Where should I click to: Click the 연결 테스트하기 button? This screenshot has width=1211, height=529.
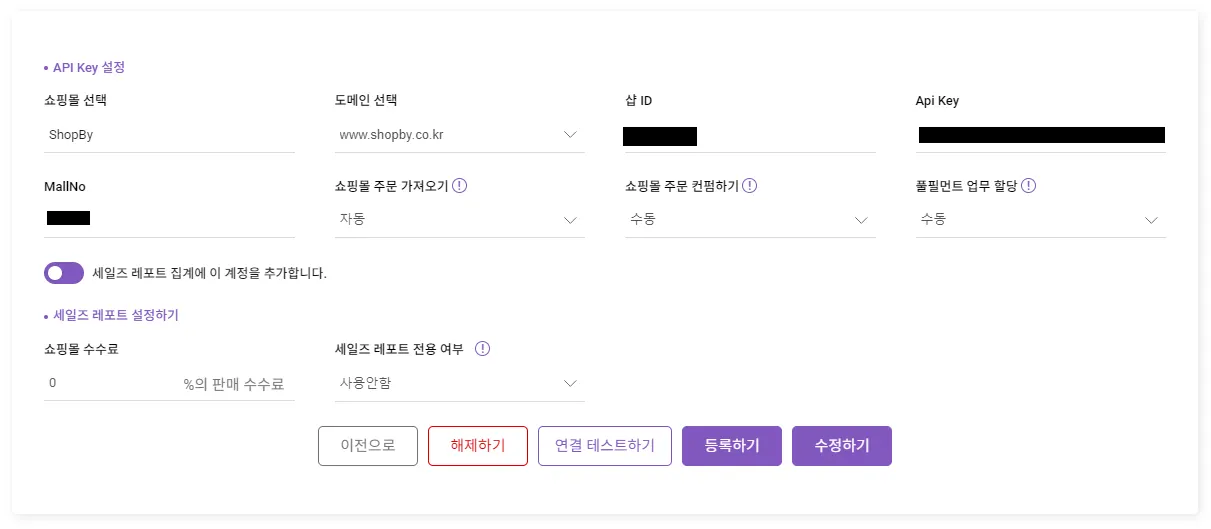(x=605, y=446)
